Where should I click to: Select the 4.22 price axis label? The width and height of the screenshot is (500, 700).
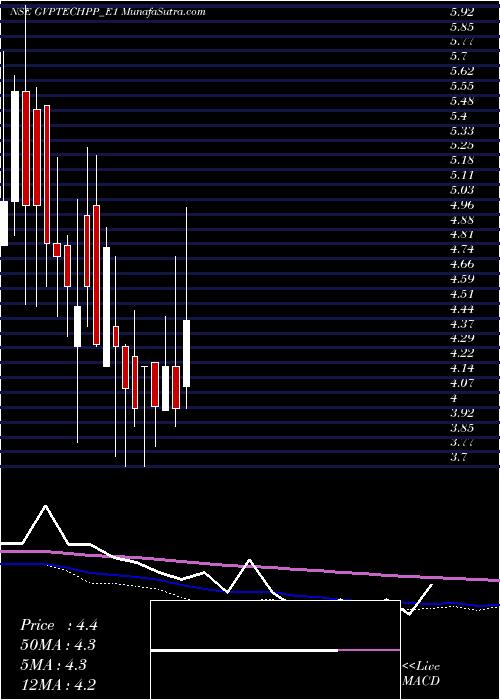click(462, 353)
